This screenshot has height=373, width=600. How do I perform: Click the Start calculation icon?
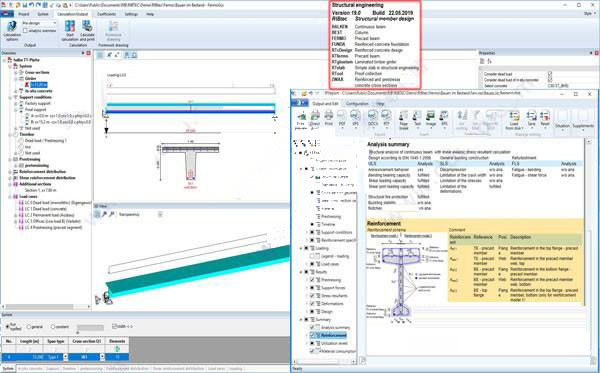point(70,31)
